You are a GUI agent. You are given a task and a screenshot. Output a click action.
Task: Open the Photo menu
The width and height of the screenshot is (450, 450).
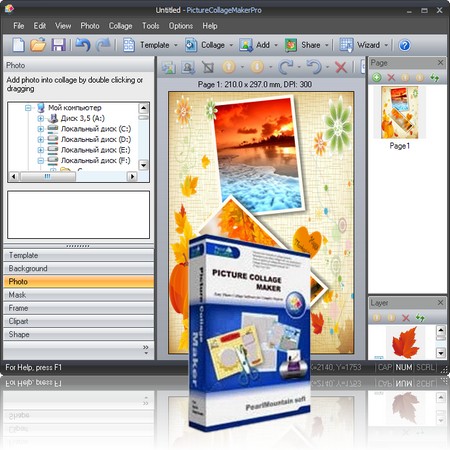click(x=90, y=26)
